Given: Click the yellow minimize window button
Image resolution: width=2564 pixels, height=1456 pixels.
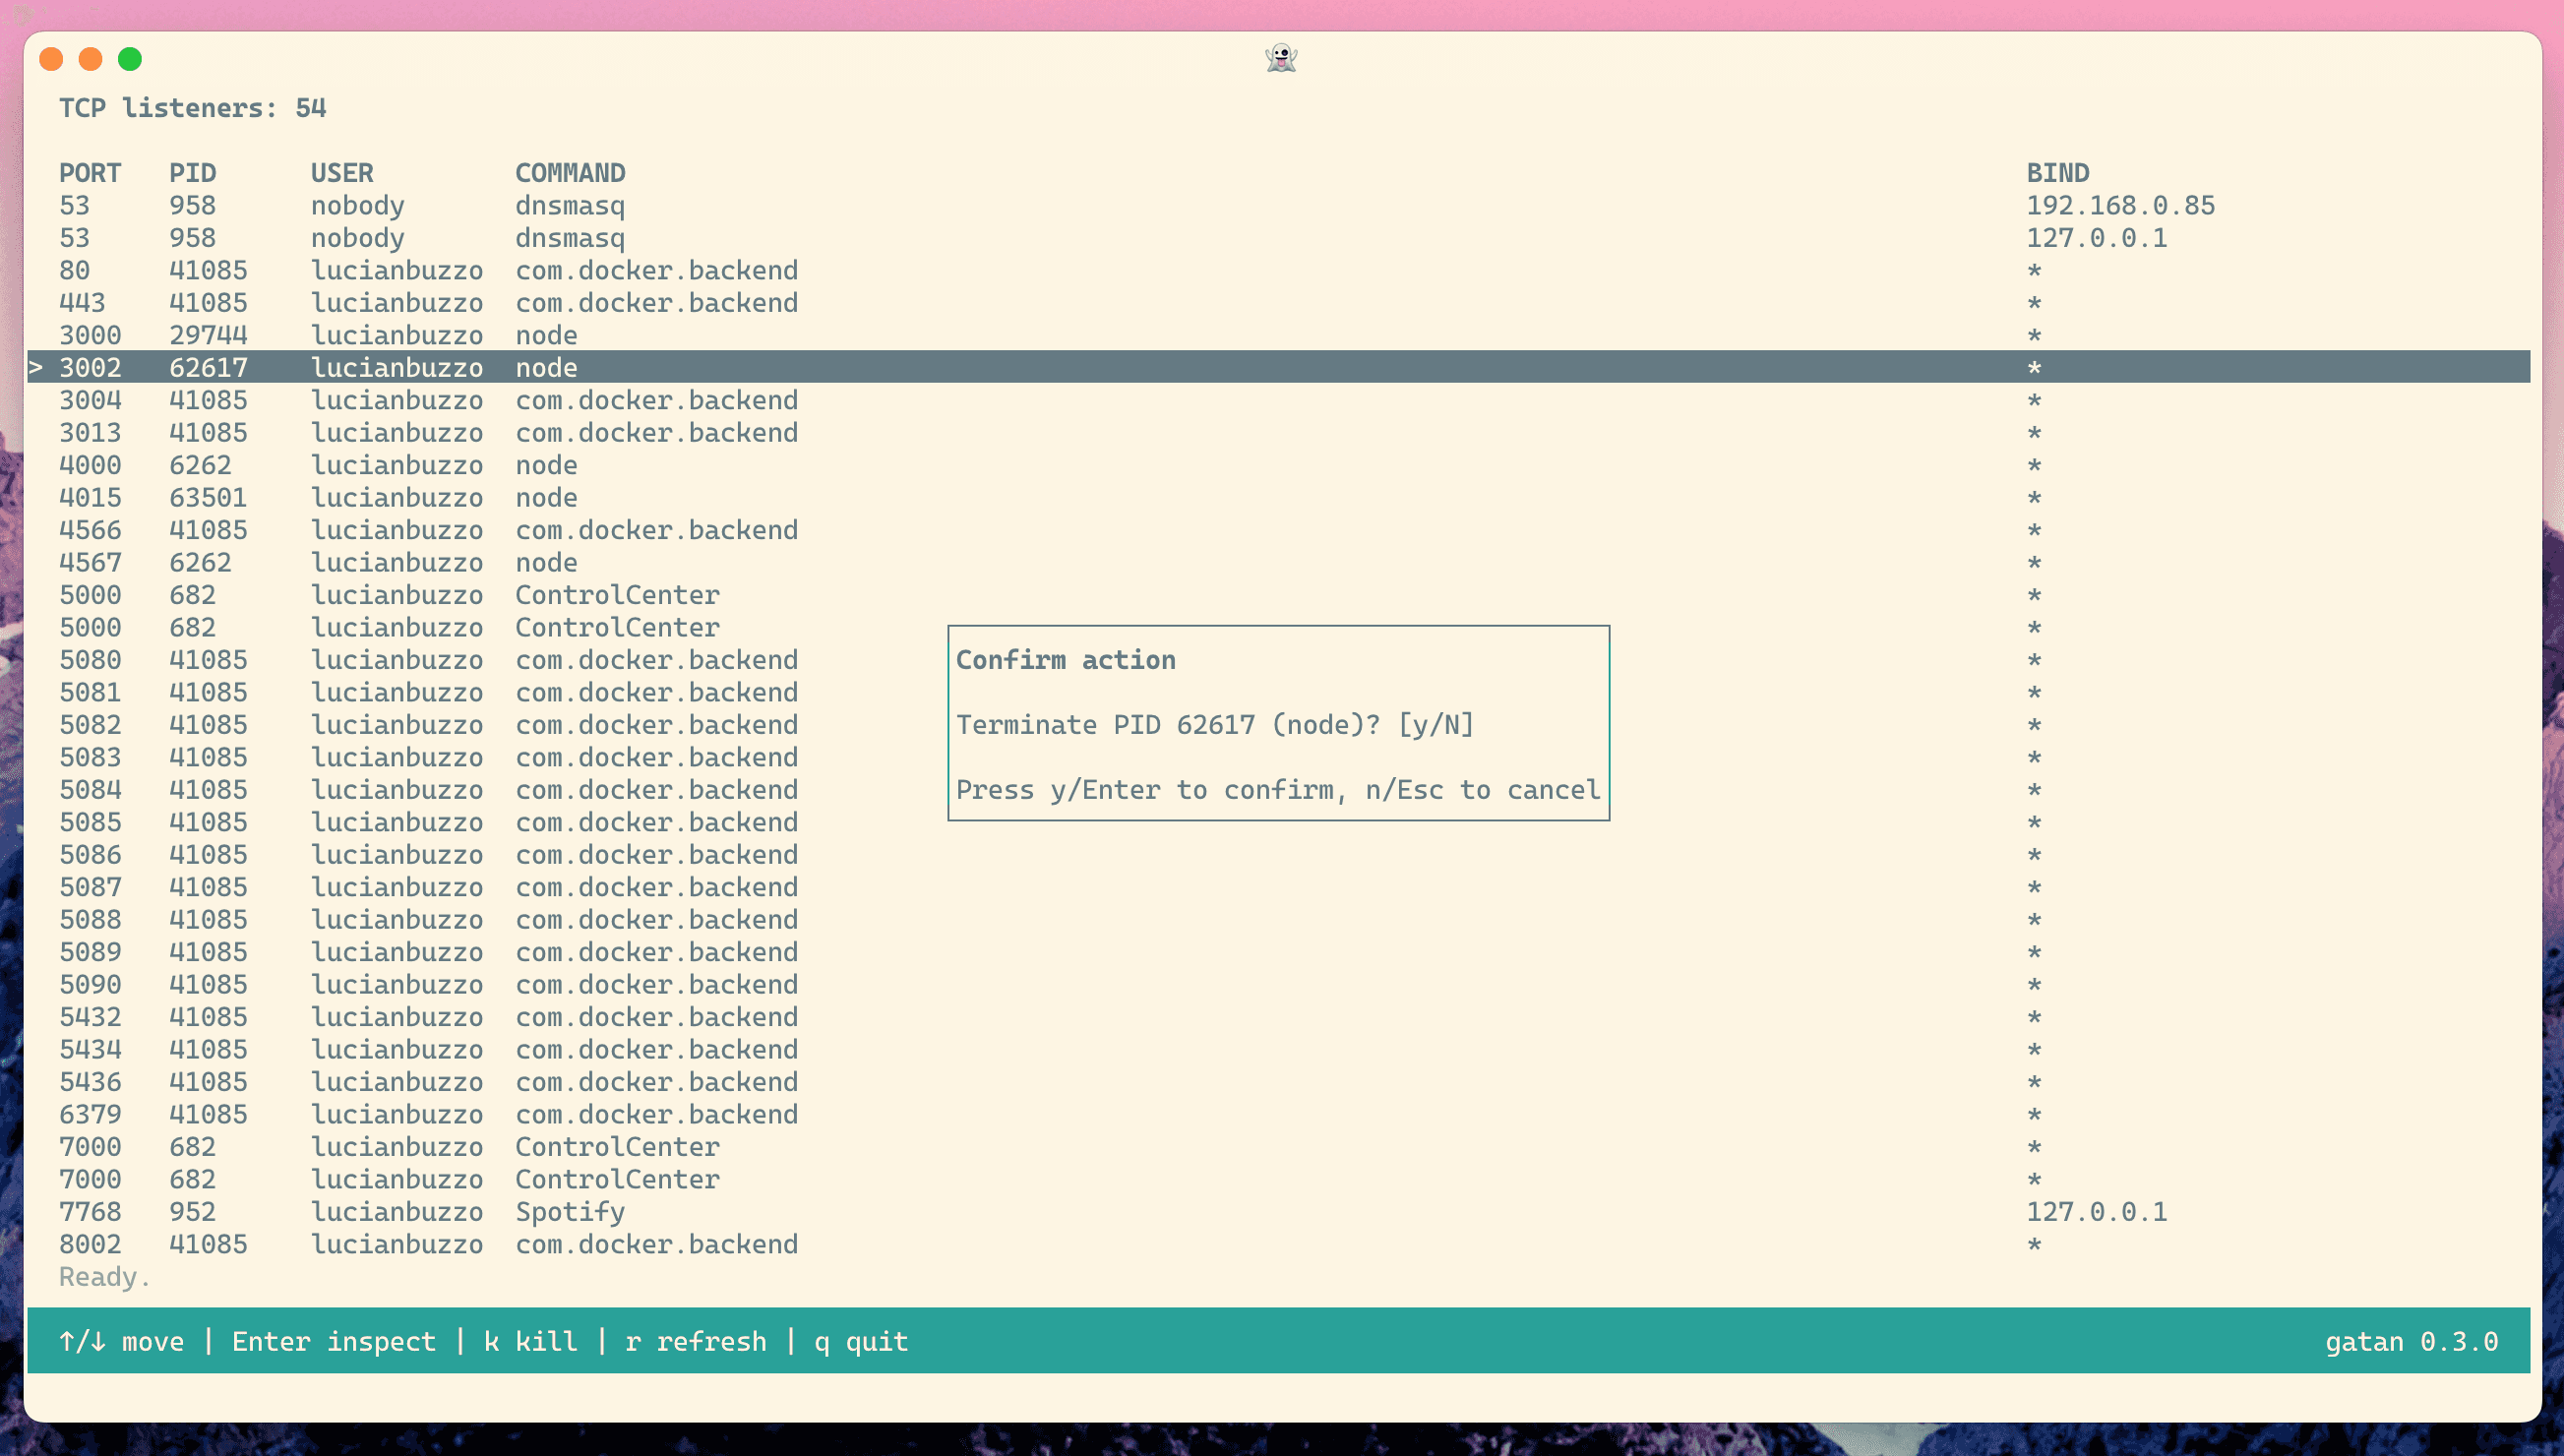Looking at the screenshot, I should [x=90, y=59].
